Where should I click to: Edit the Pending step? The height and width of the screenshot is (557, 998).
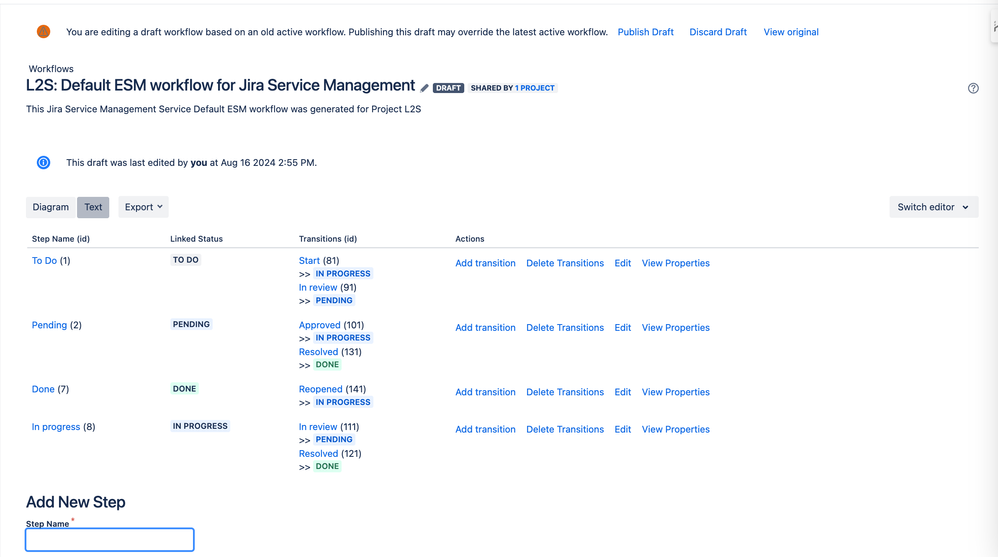[622, 327]
